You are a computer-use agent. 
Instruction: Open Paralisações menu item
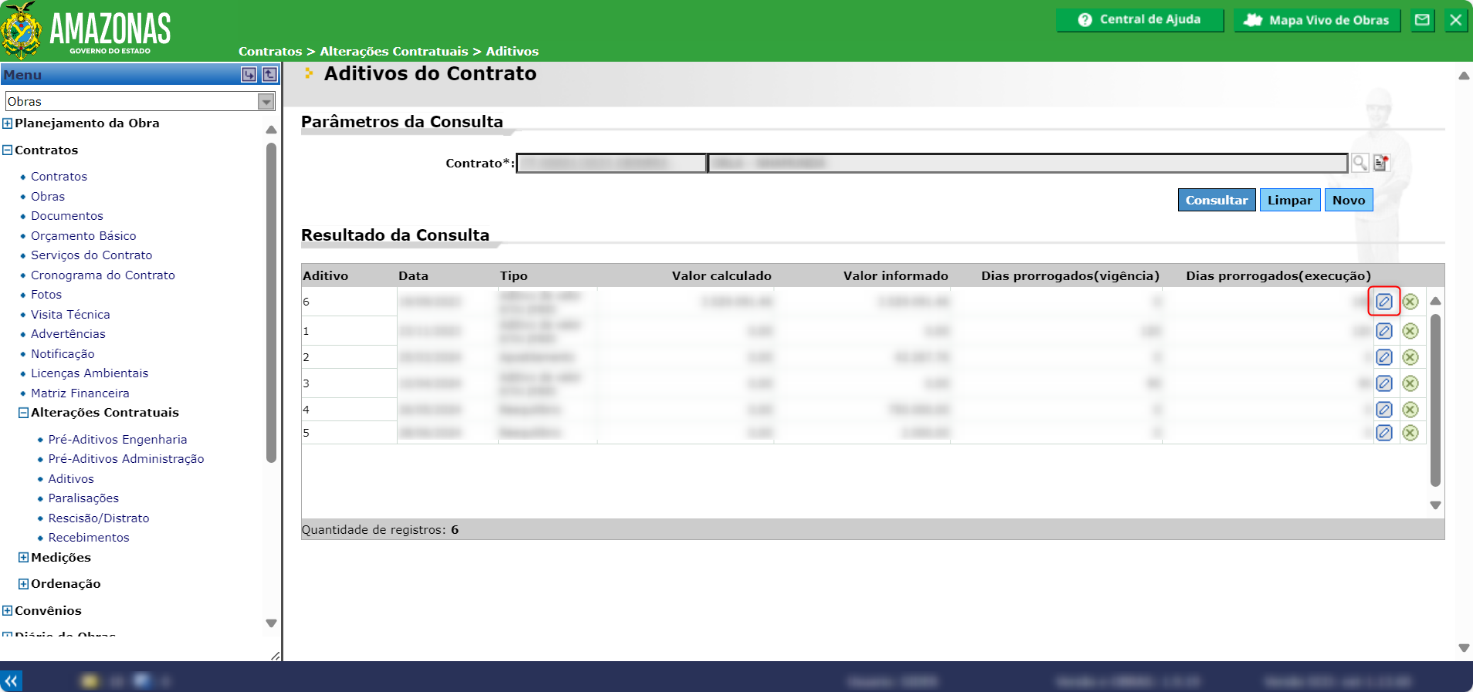point(84,498)
